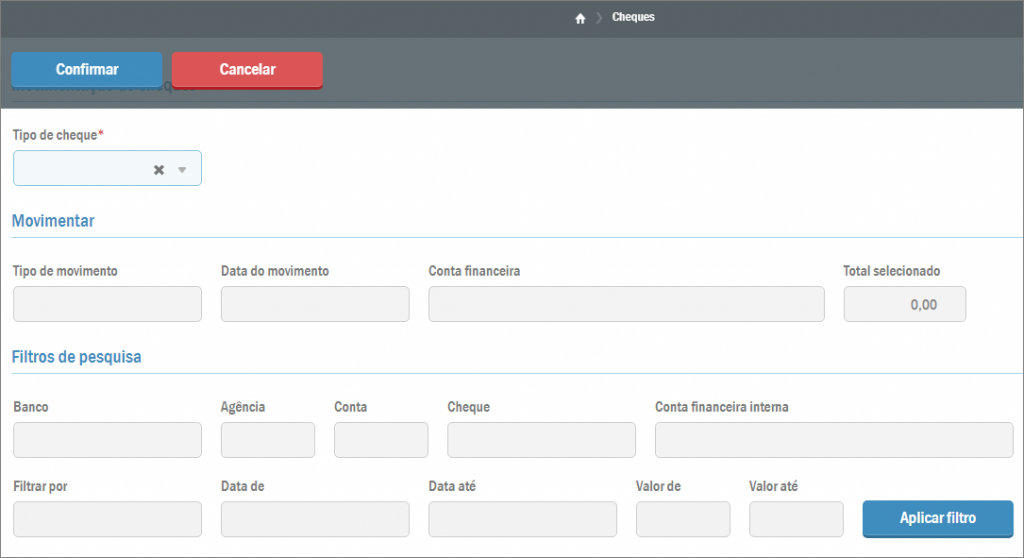
Task: Clear the Tipo de cheque selection
Action: [158, 170]
